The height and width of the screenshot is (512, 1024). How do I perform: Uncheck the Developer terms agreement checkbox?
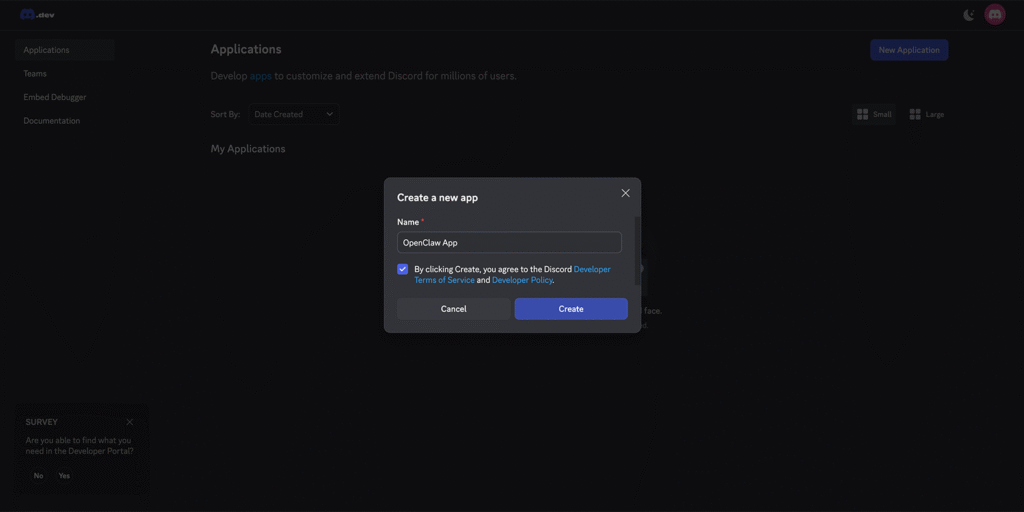pyautogui.click(x=403, y=269)
